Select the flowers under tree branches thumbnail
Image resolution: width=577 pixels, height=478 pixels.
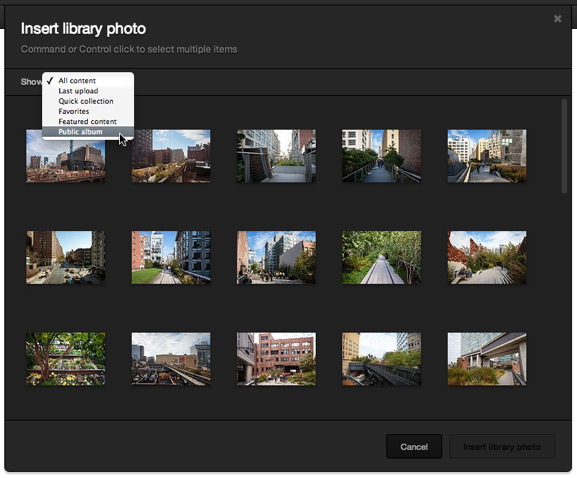click(66, 359)
